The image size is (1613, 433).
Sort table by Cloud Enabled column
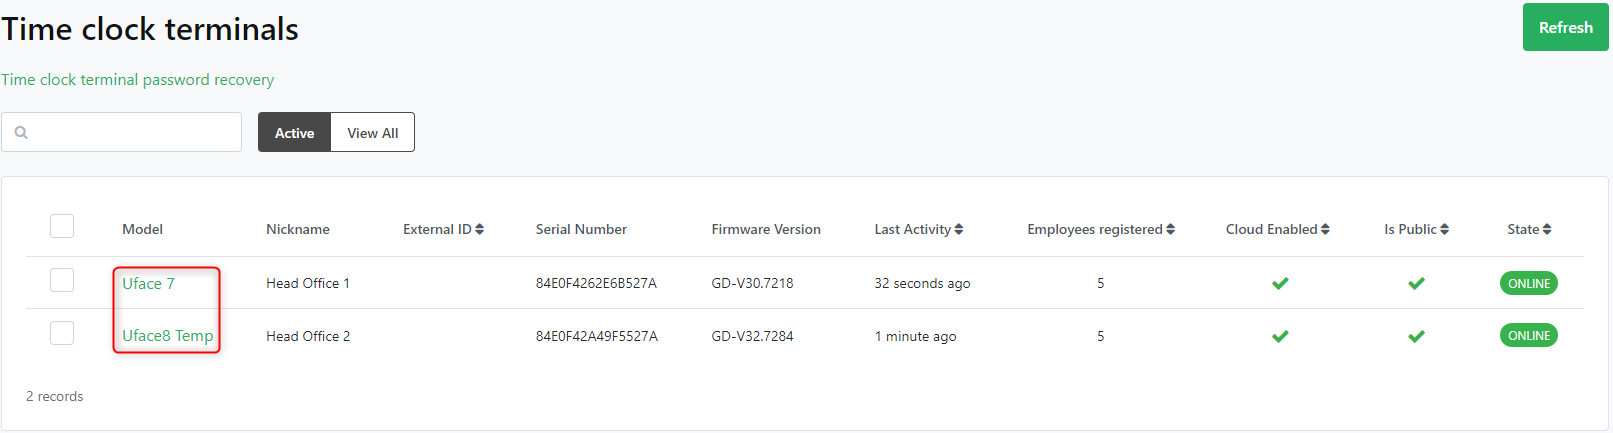(x=1277, y=229)
